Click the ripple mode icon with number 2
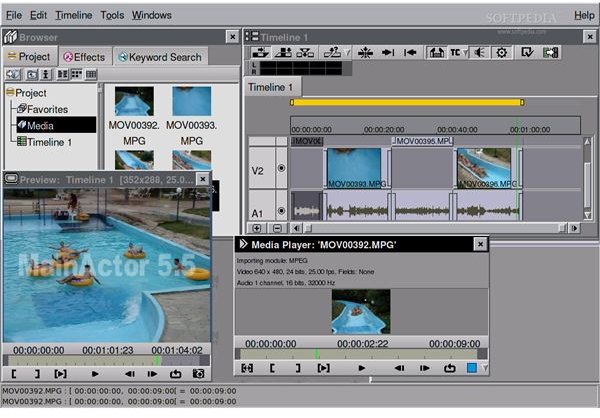Viewport: 600px width, 418px height. point(332,52)
